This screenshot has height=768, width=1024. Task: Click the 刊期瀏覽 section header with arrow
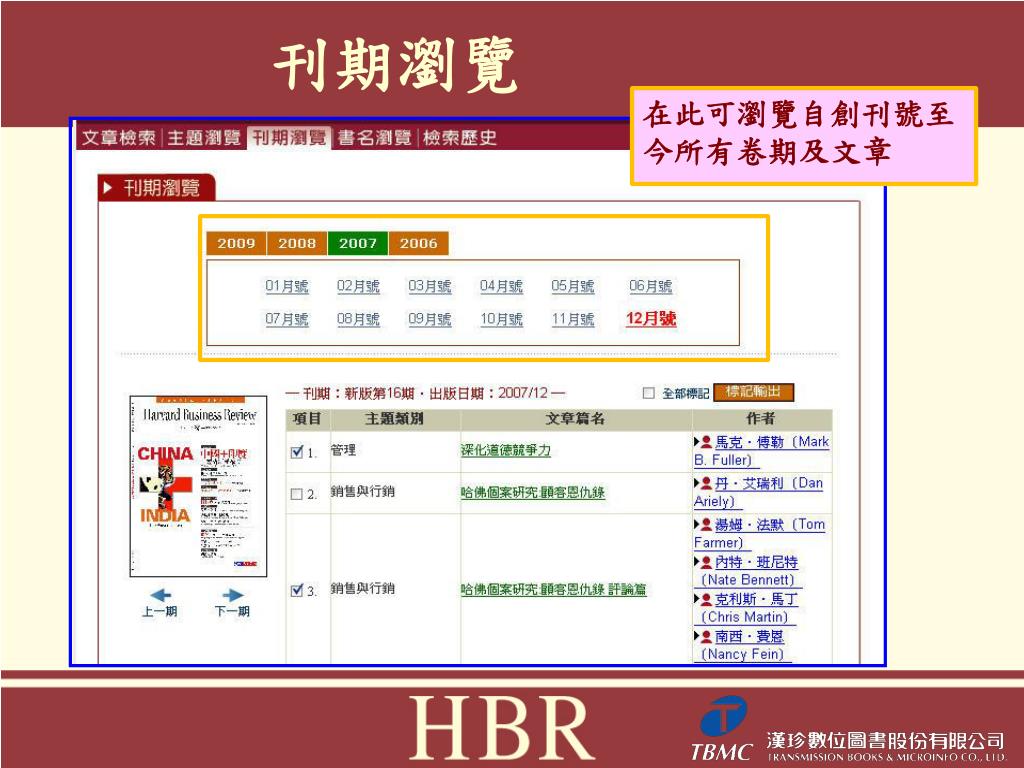[155, 188]
